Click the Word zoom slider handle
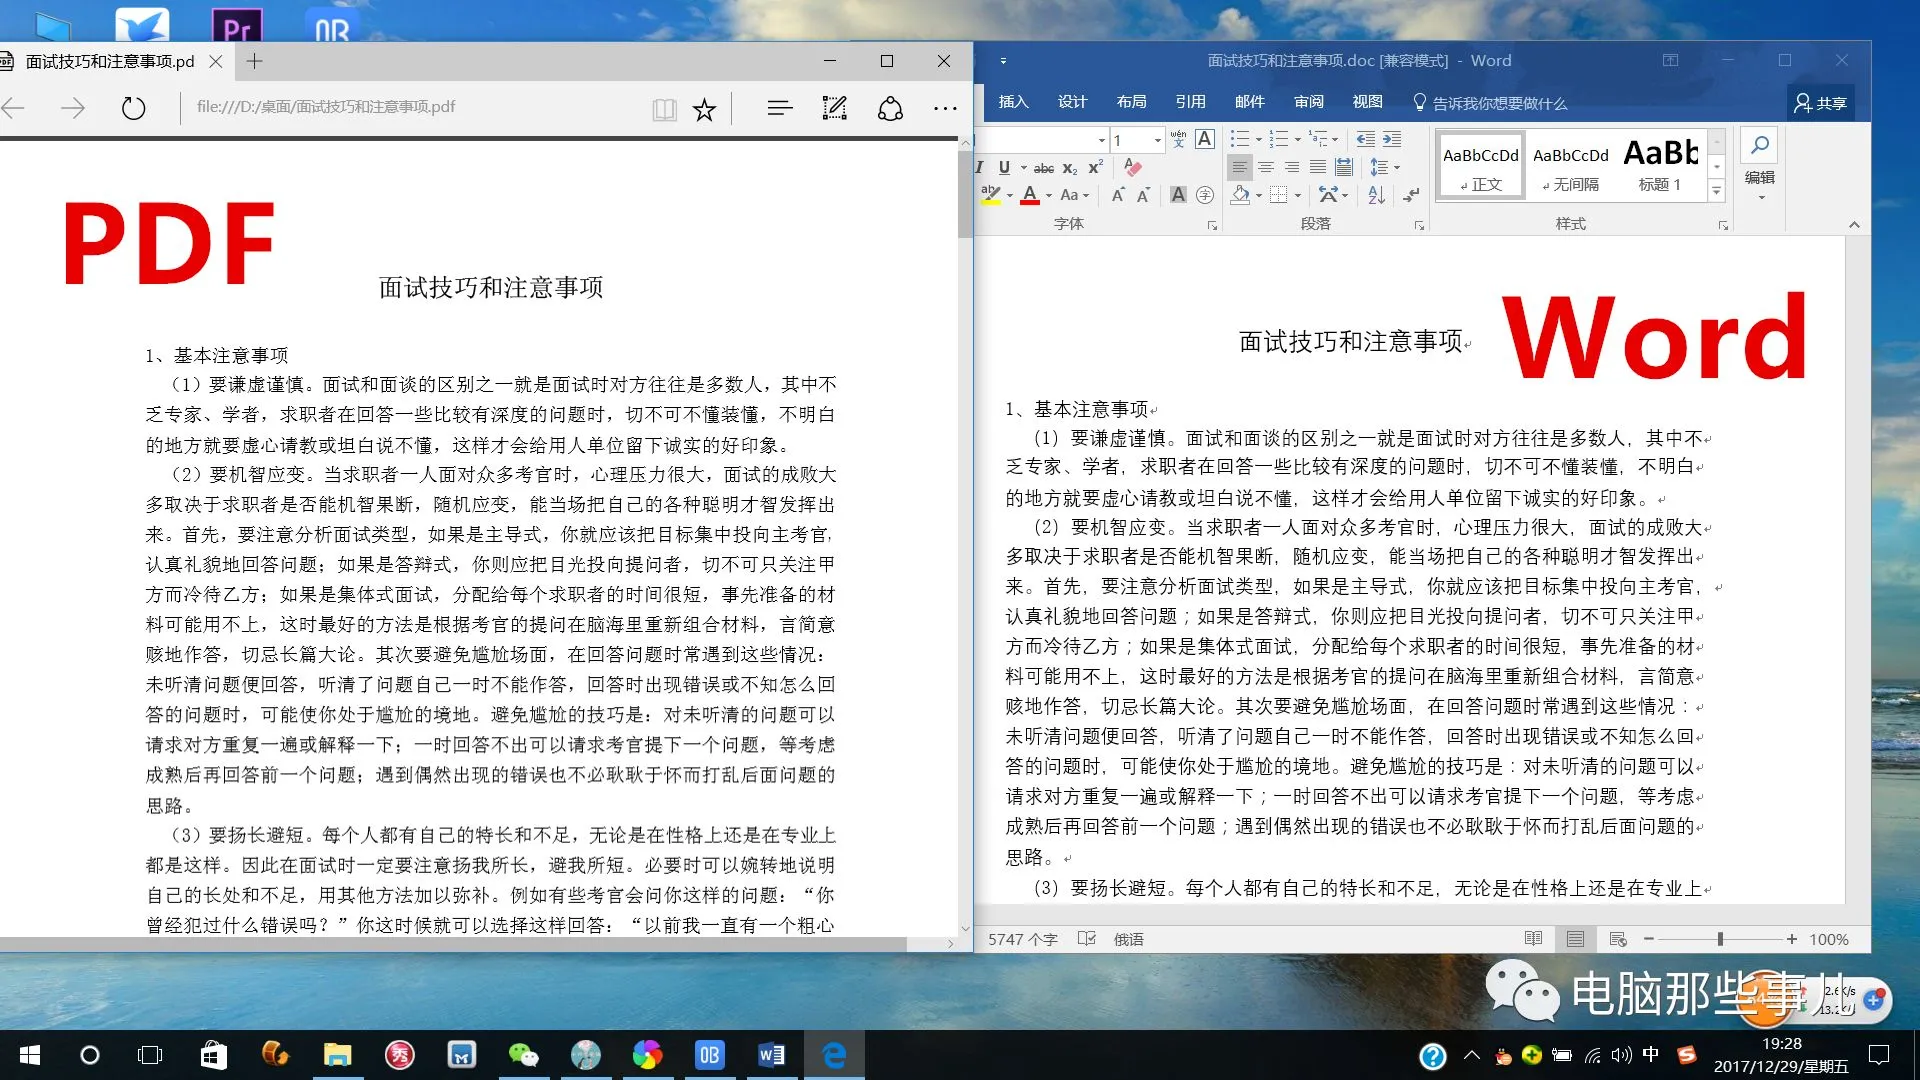Screen dimensions: 1920x1080 (1720, 939)
